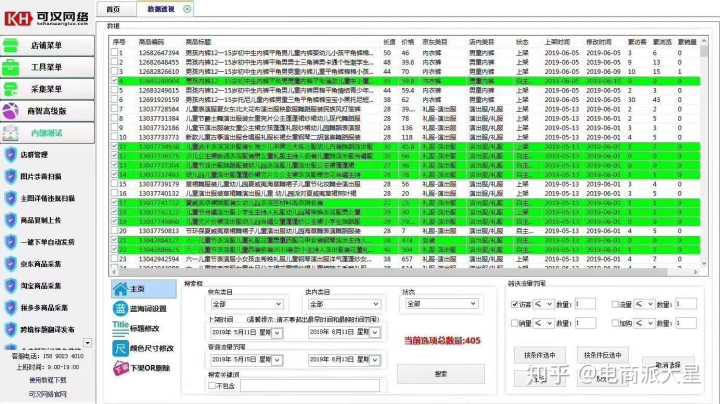Click the pink tag 下架OR删除 icon
Screen dimensions: 720x404
coord(120,368)
